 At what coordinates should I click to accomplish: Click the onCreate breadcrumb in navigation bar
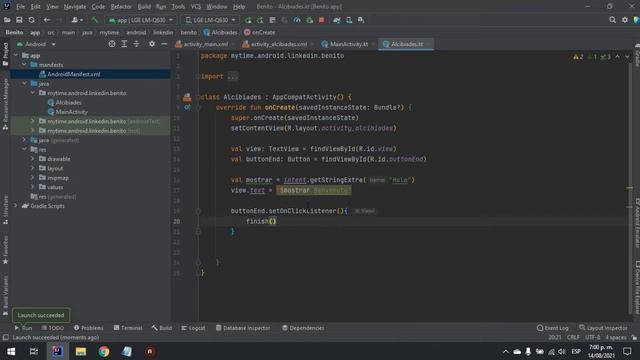(x=260, y=32)
